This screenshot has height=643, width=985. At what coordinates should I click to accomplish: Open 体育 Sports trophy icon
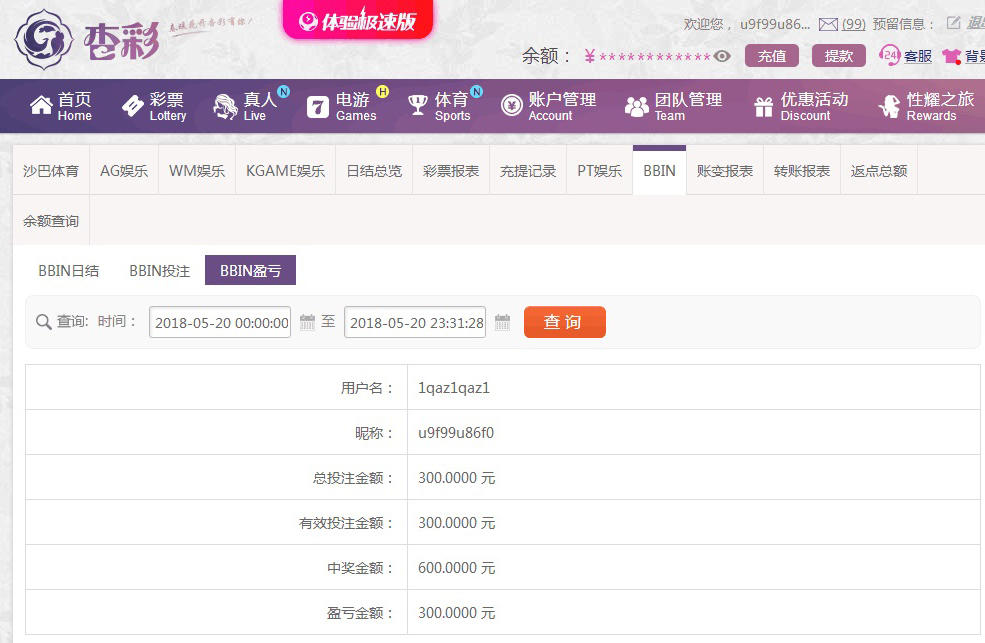click(x=418, y=105)
